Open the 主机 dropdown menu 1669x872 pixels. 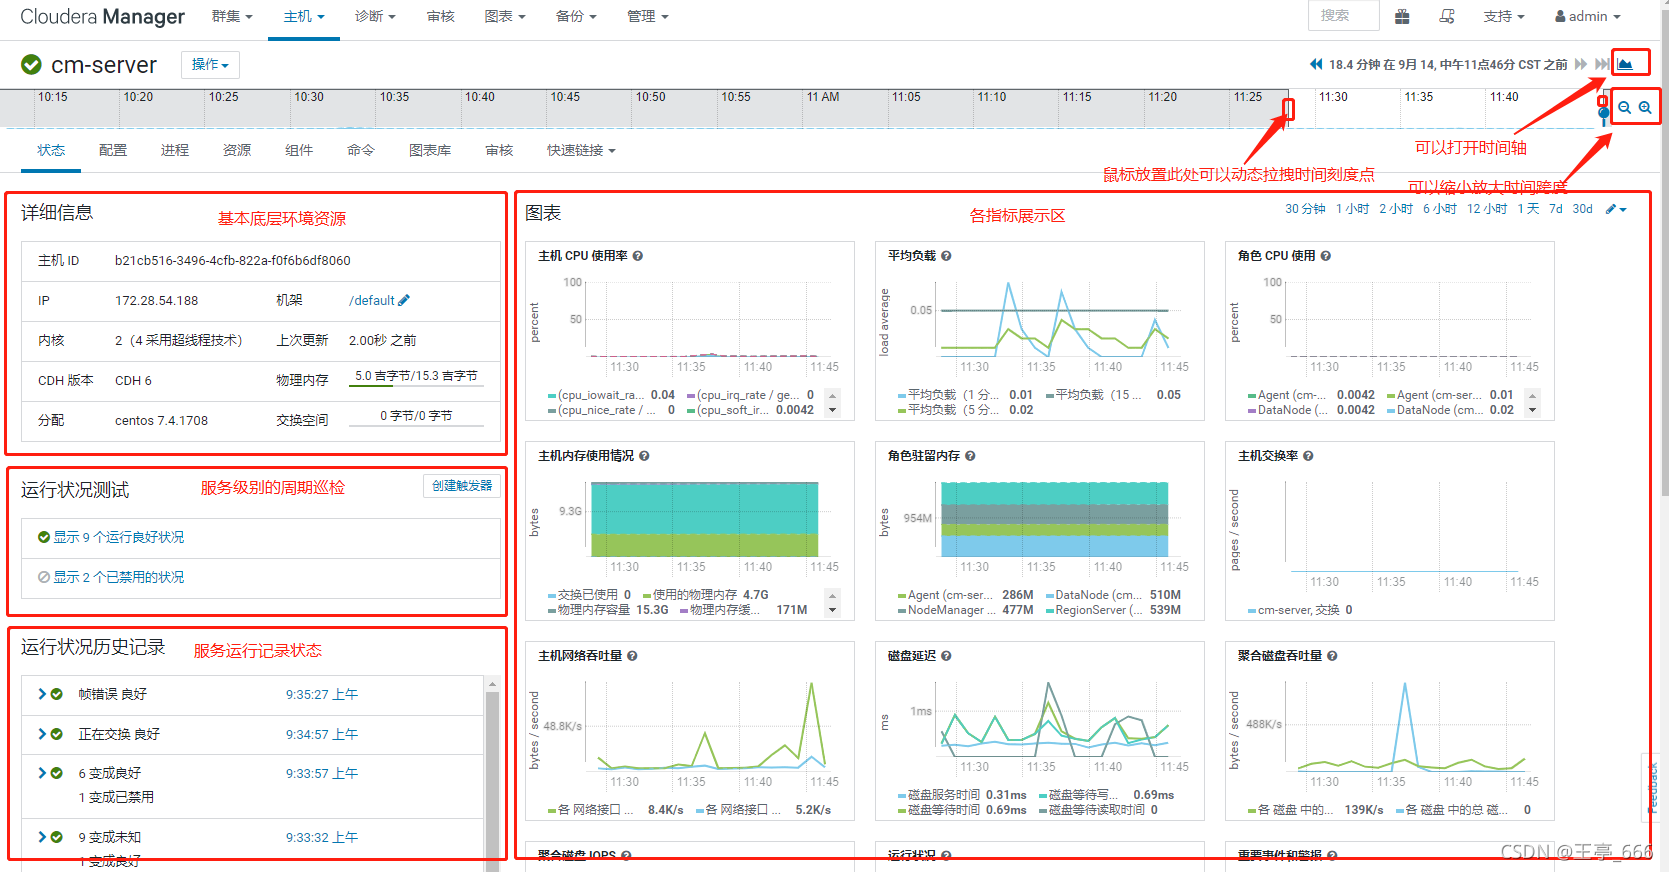coord(304,16)
